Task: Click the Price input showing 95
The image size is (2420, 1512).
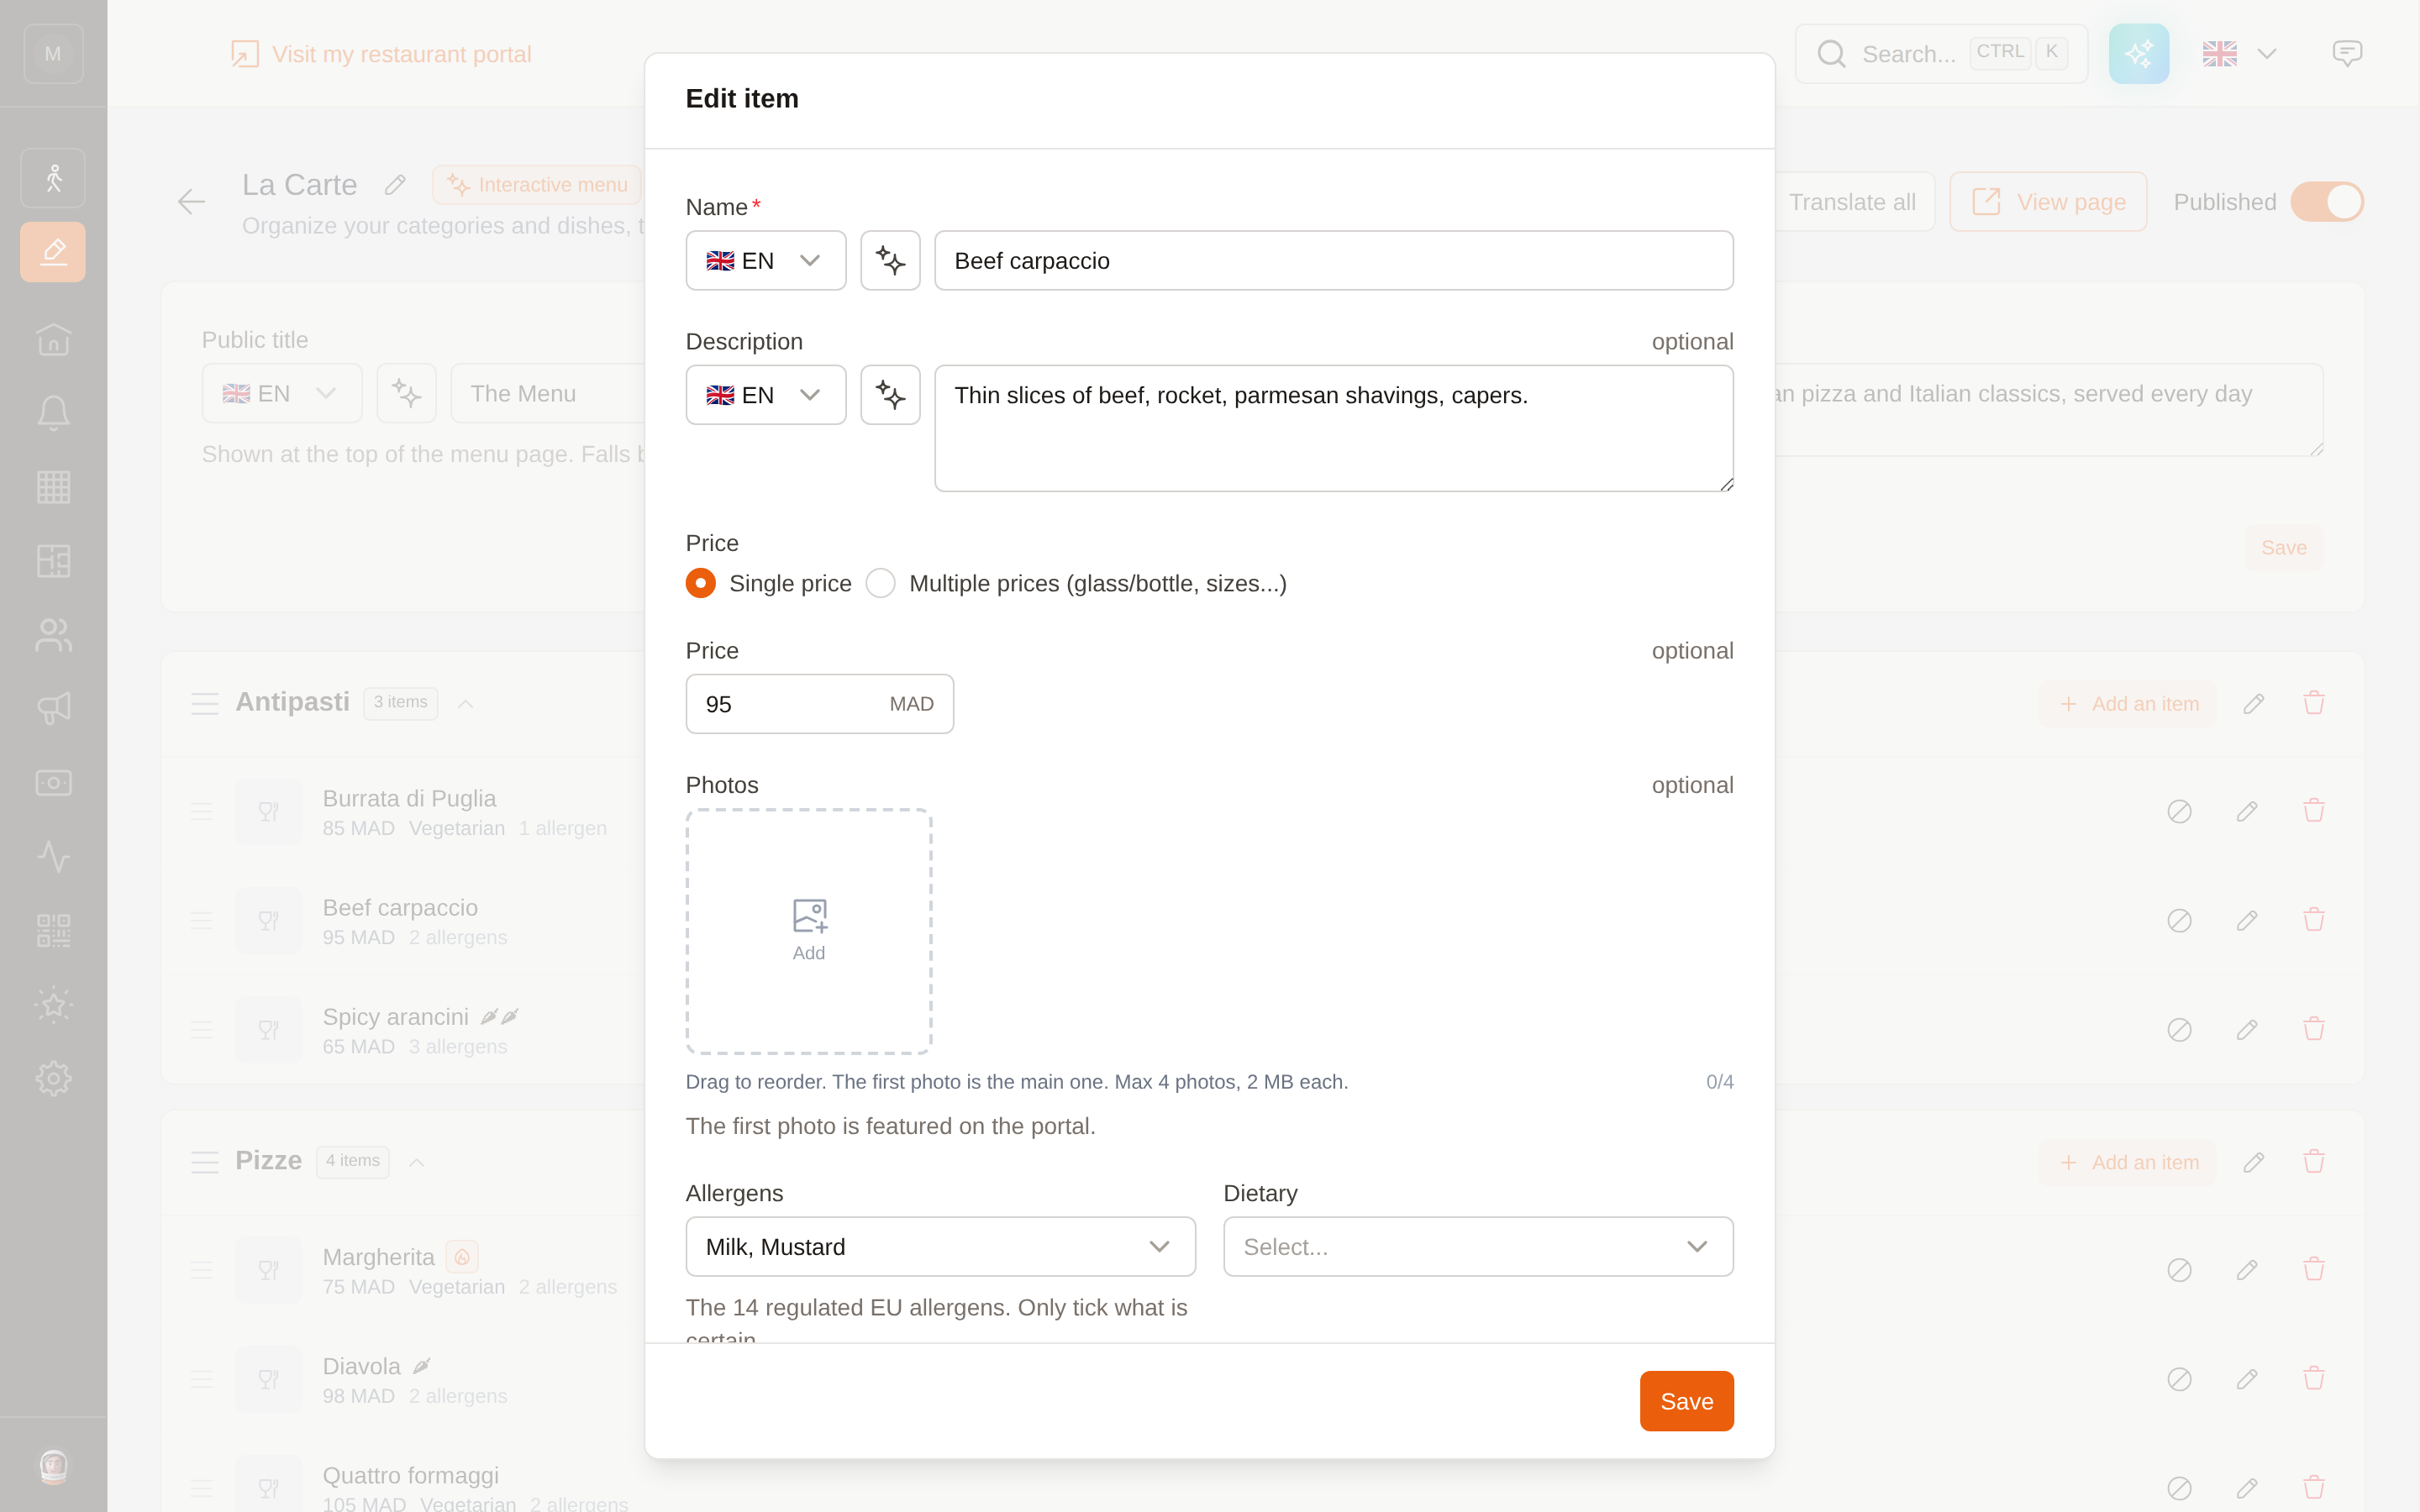Action: (819, 704)
